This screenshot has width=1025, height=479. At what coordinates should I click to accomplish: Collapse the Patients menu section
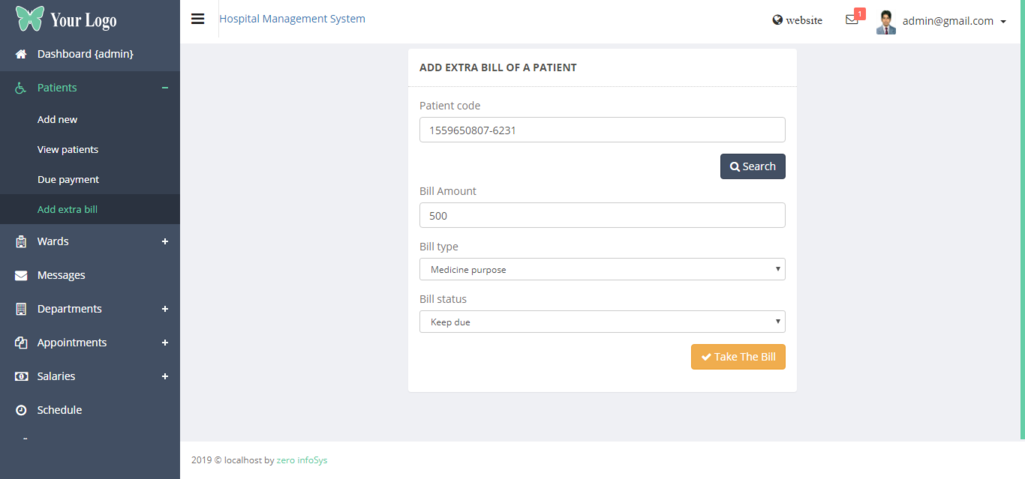165,88
